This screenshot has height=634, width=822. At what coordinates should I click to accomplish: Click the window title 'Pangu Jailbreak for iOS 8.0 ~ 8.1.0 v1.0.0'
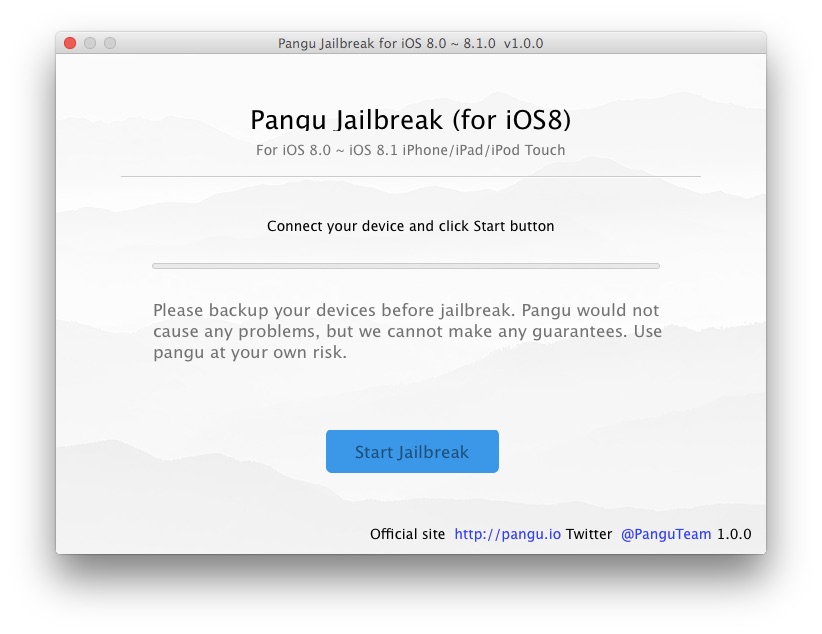point(410,43)
